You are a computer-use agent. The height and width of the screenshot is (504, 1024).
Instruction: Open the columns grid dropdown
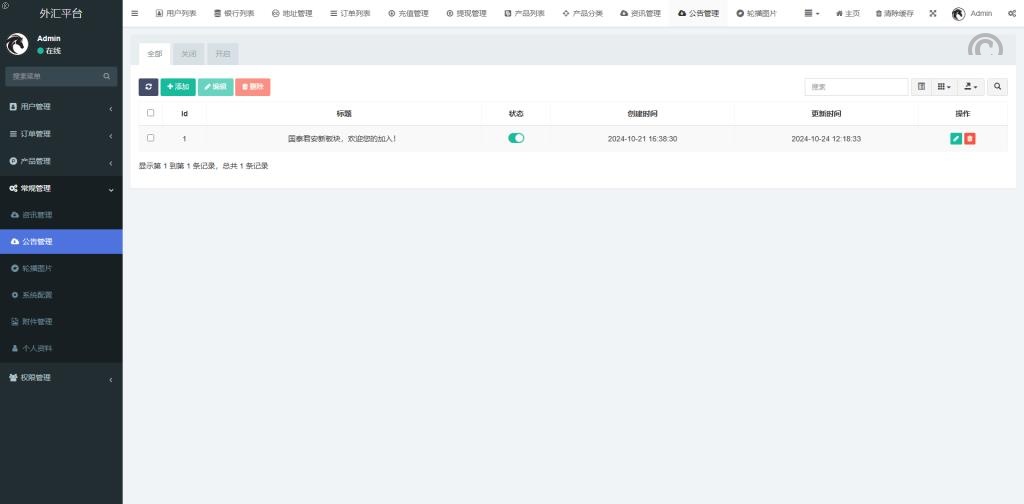click(944, 87)
